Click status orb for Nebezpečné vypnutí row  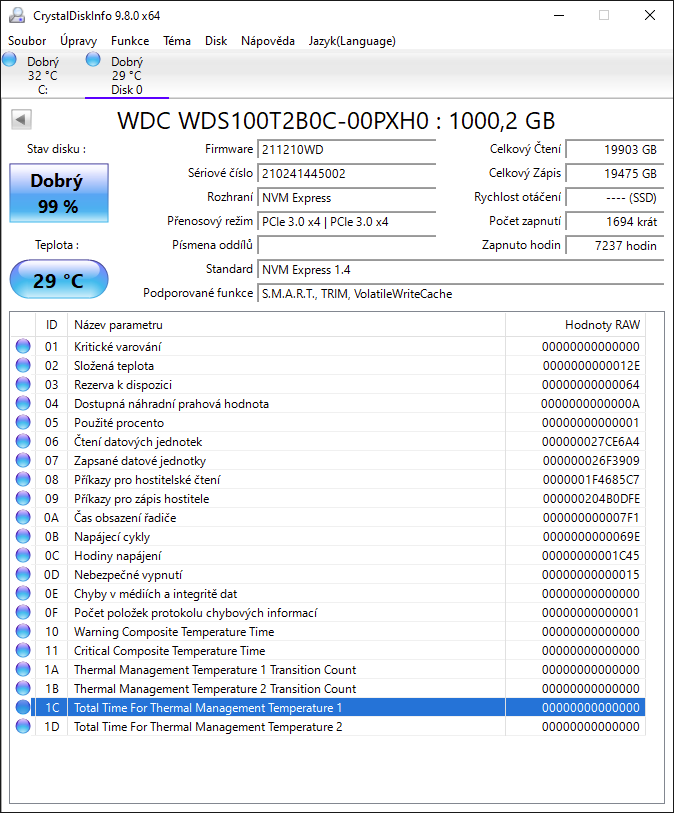click(23, 574)
